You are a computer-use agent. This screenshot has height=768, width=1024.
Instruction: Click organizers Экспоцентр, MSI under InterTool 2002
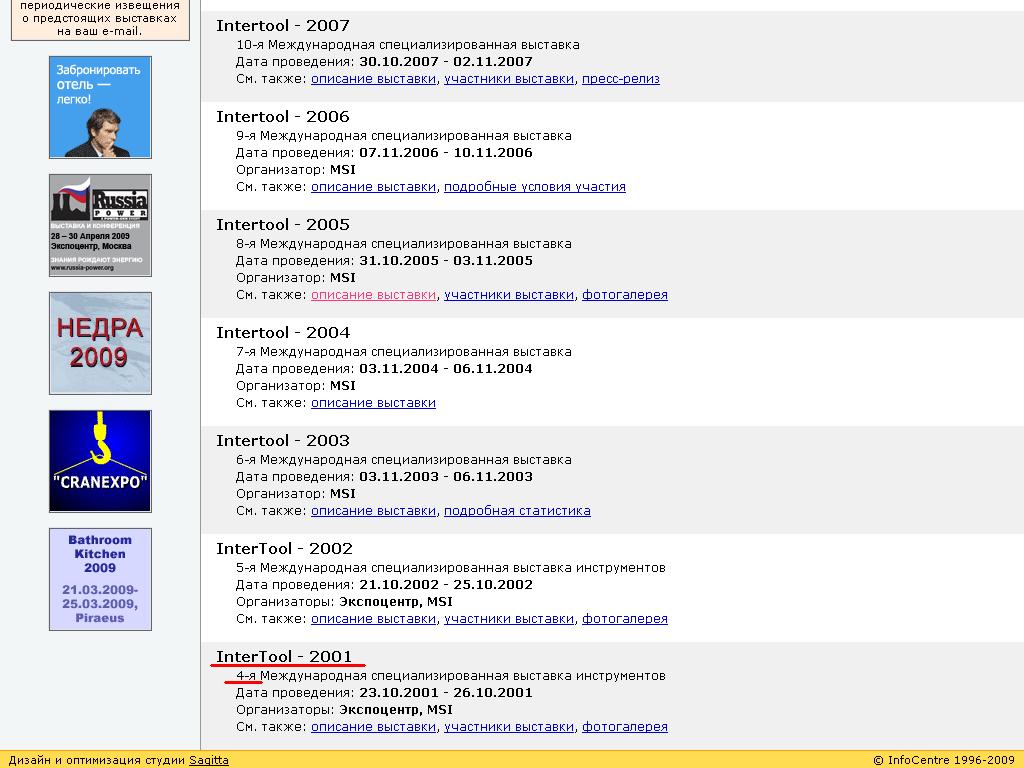(x=396, y=601)
